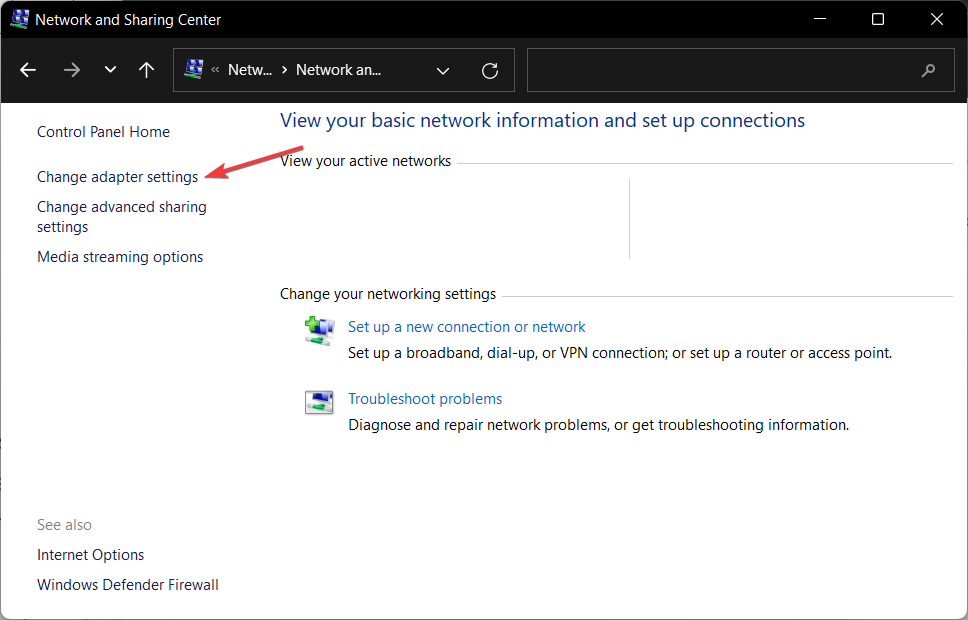Expand the double-chevron breadcrumb at address start

click(x=215, y=70)
